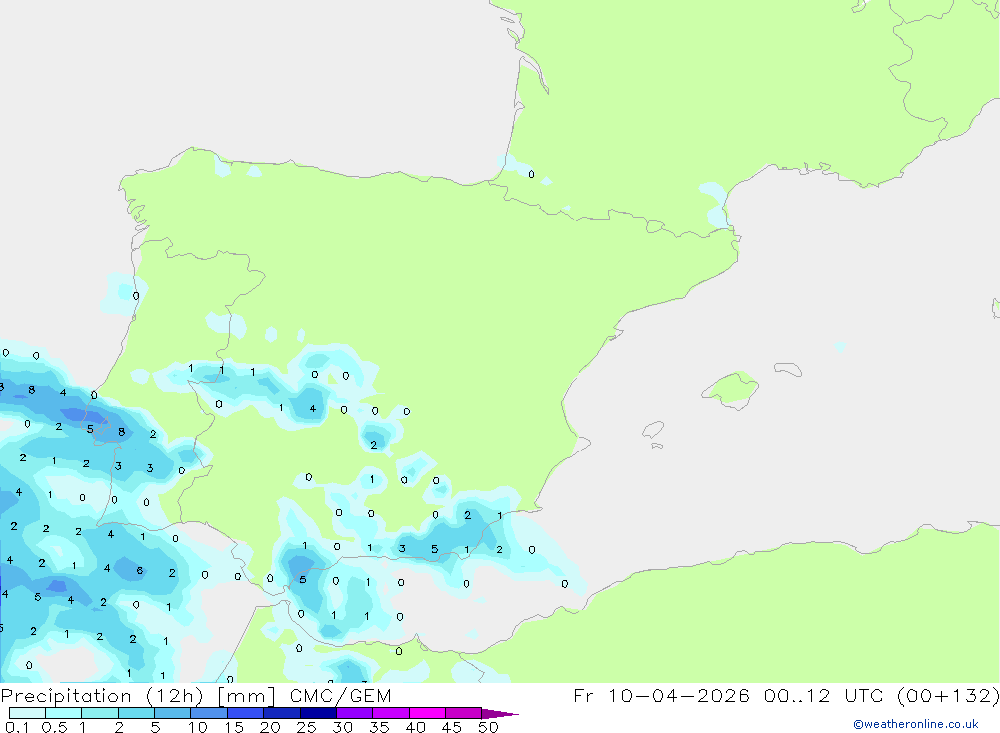Pick the legend swatch between 20 and 25
Screen dimensions: 1000x733
282,713
